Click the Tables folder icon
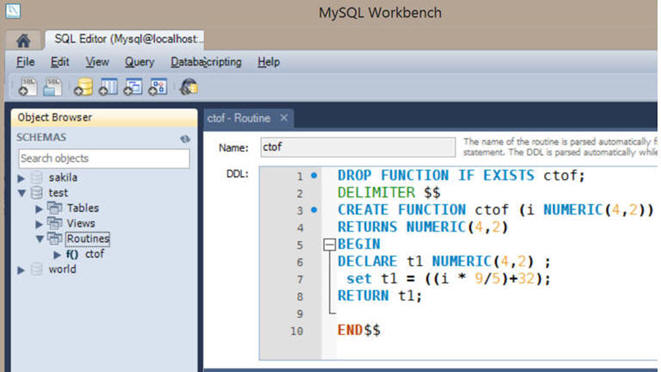 [x=54, y=208]
